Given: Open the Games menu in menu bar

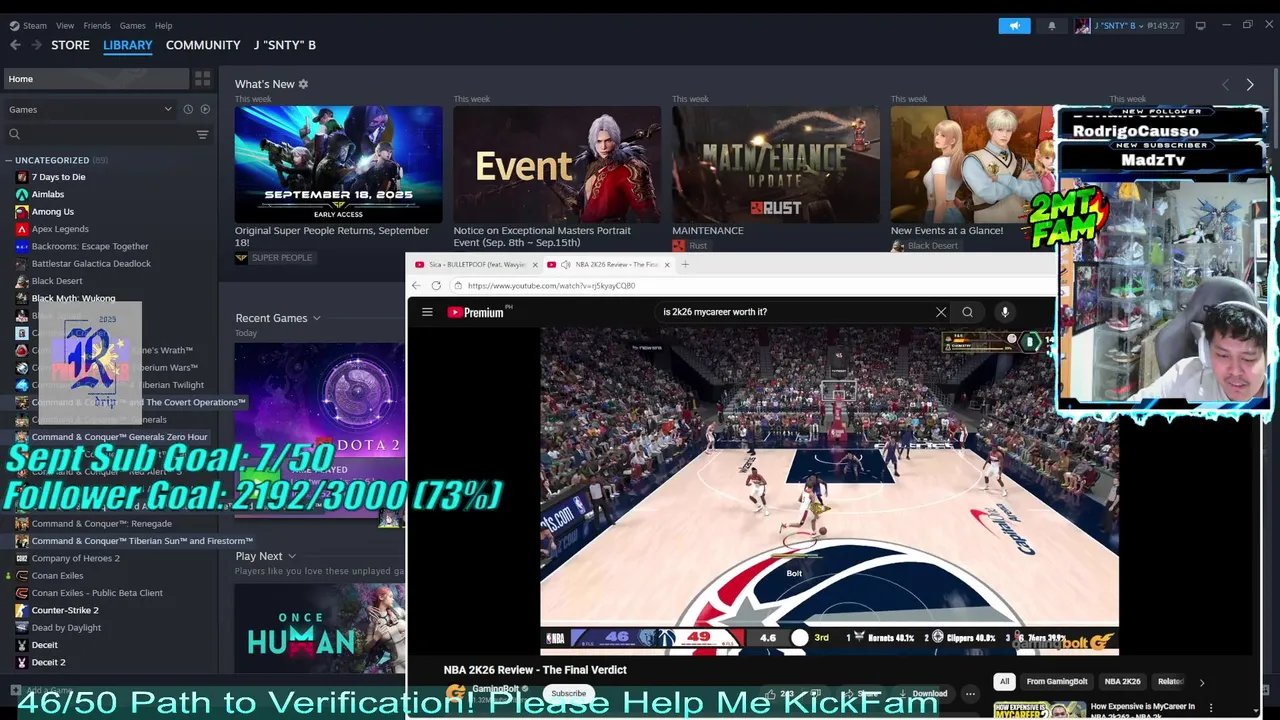Looking at the screenshot, I should click(132, 25).
